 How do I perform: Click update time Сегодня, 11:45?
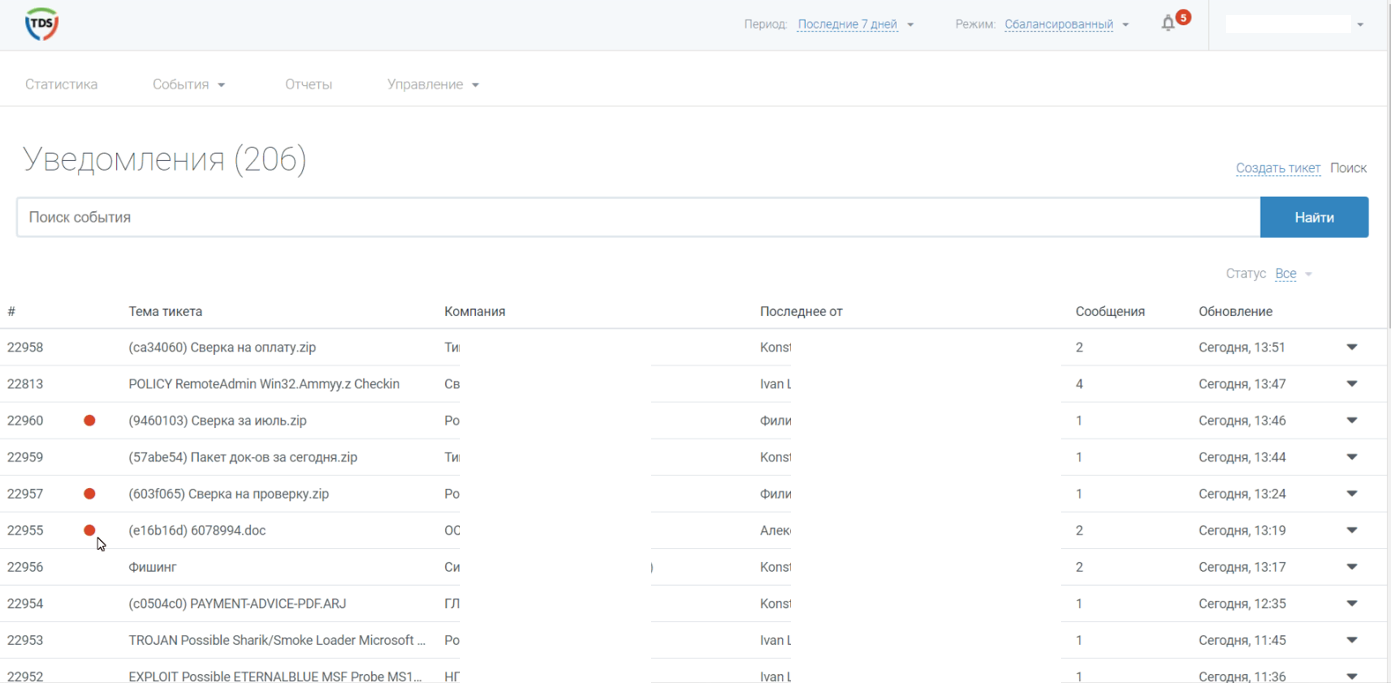tap(1242, 640)
